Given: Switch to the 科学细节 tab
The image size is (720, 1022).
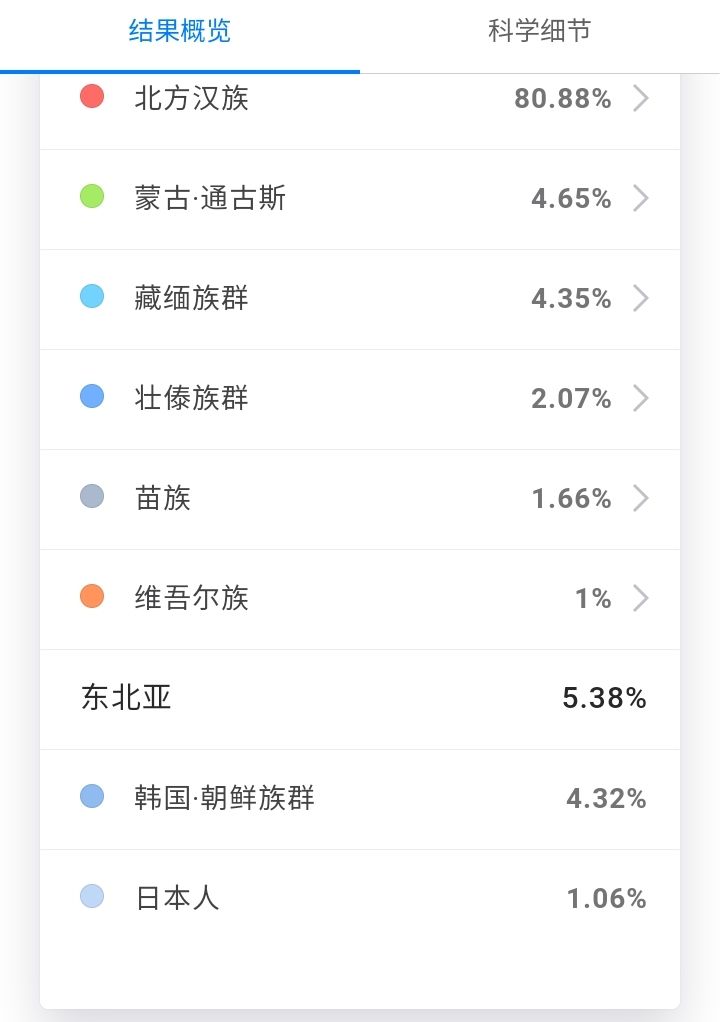Looking at the screenshot, I should tap(540, 31).
